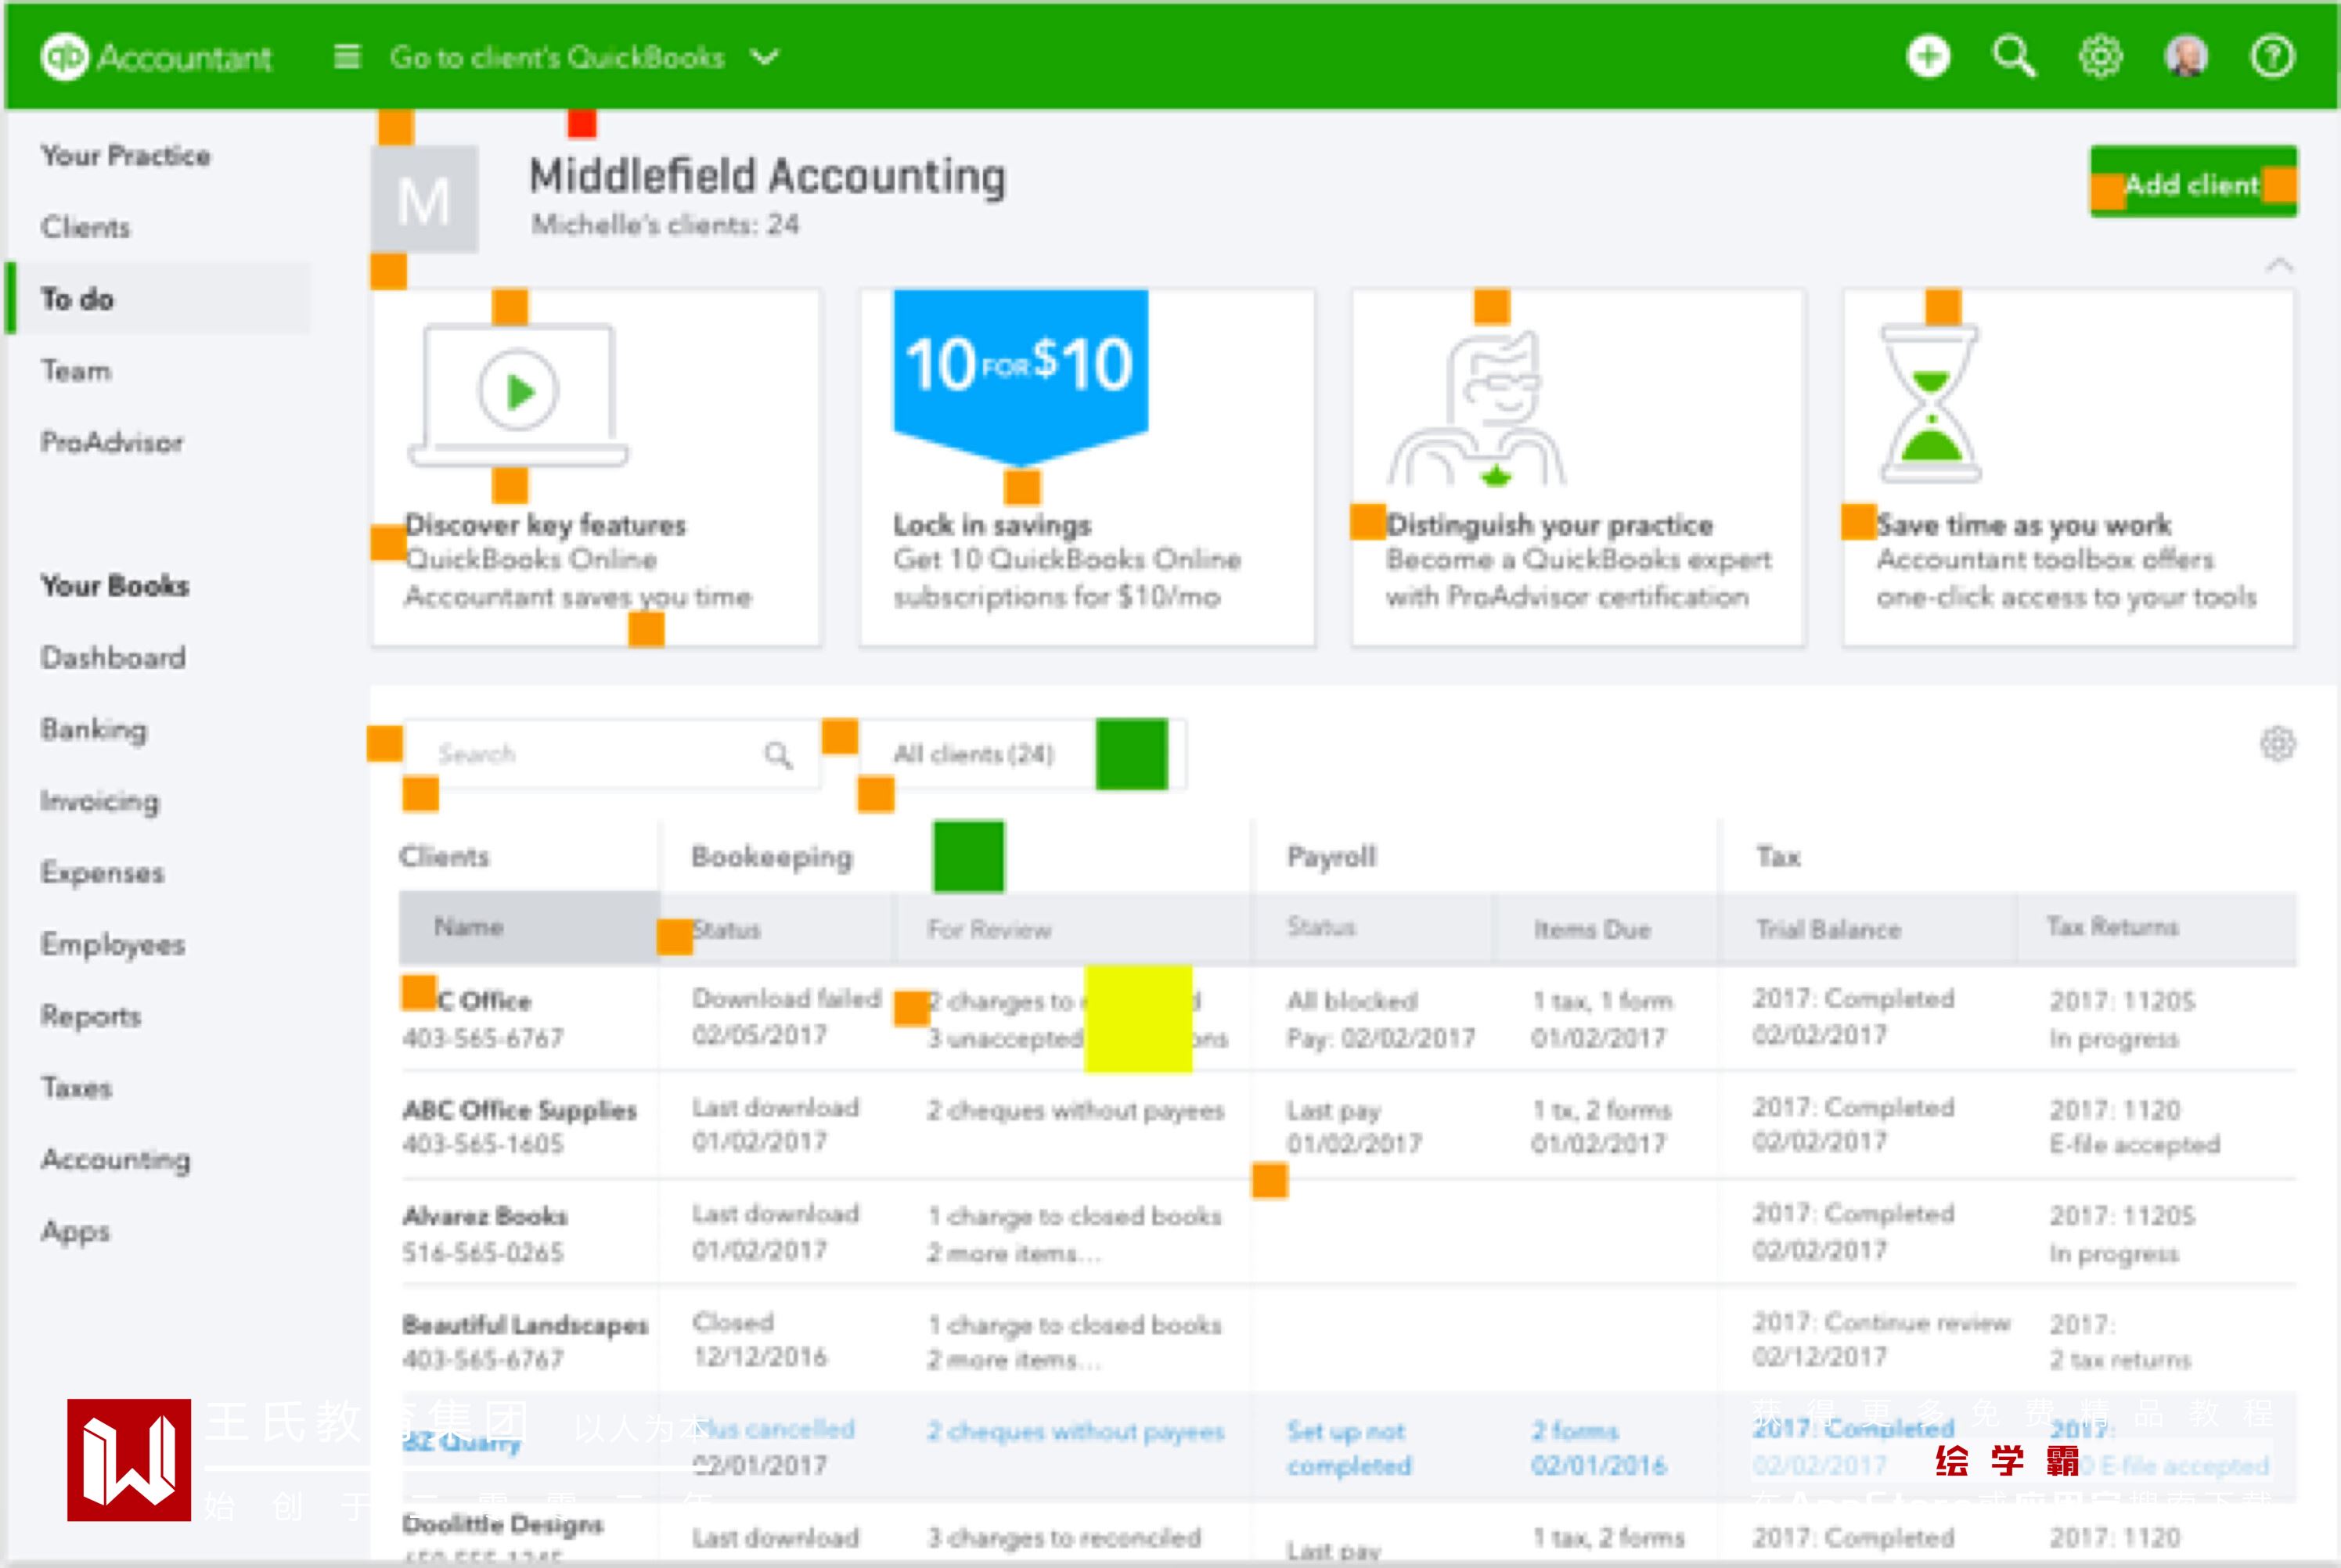Image resolution: width=2341 pixels, height=1568 pixels.
Task: Open the ABC Office Supplies client
Action: coord(519,1110)
